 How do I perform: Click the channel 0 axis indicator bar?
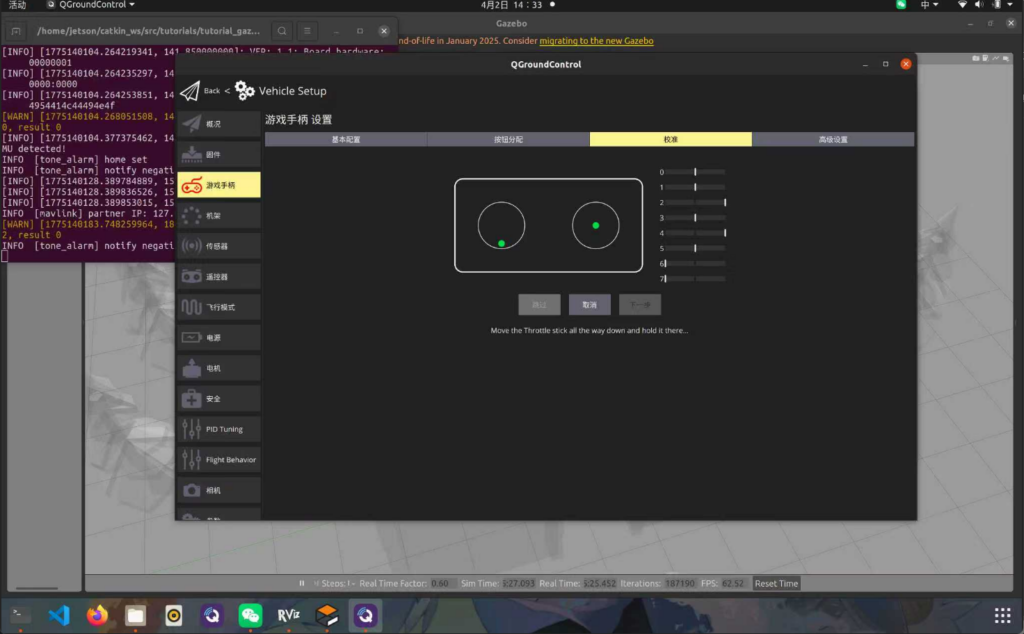pos(695,172)
